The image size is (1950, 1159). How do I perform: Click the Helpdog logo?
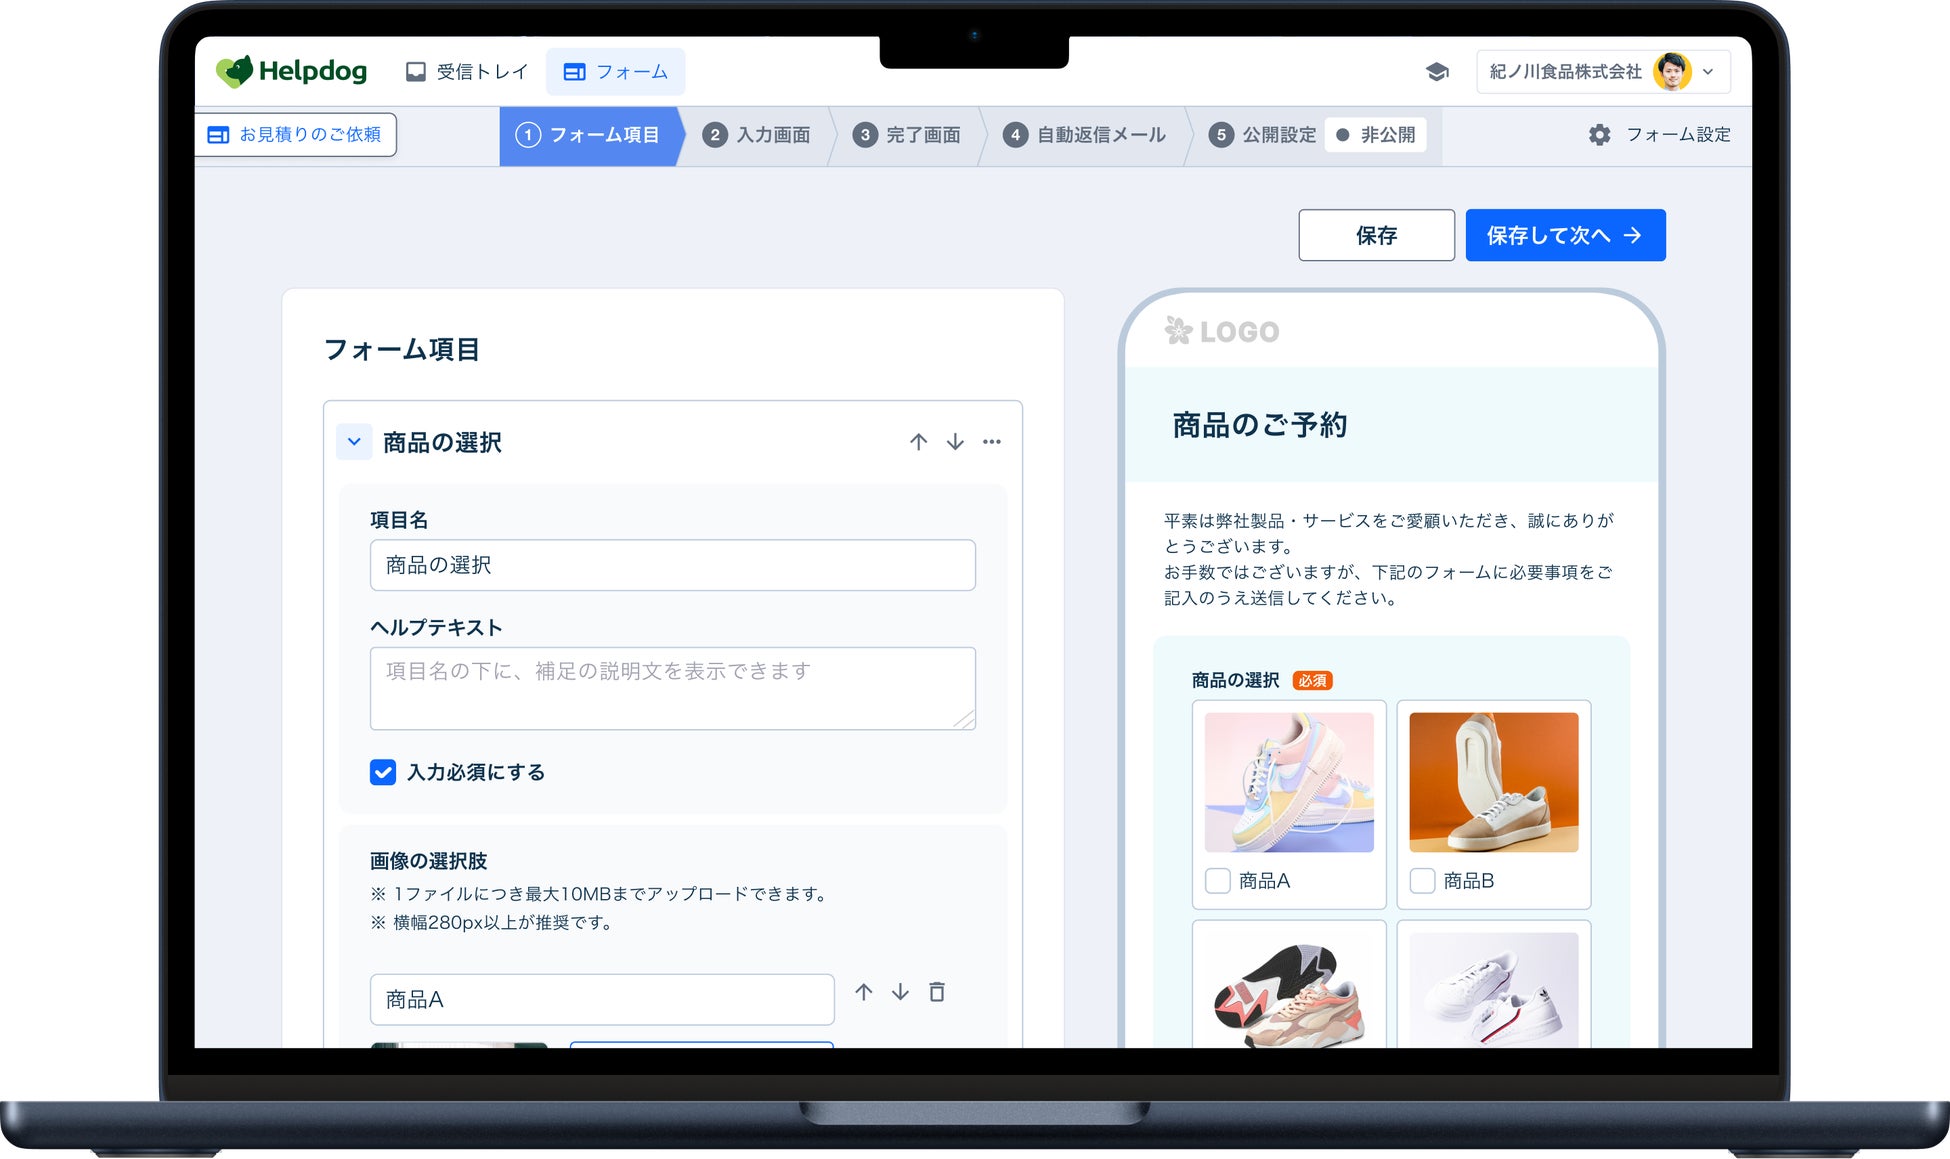click(291, 71)
